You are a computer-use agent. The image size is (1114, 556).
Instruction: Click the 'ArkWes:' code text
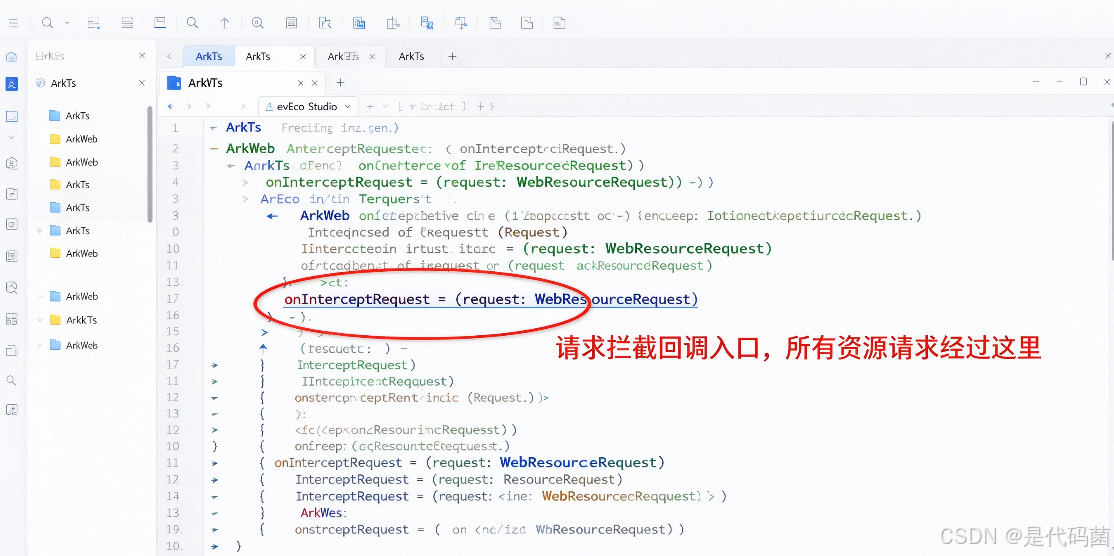(323, 513)
